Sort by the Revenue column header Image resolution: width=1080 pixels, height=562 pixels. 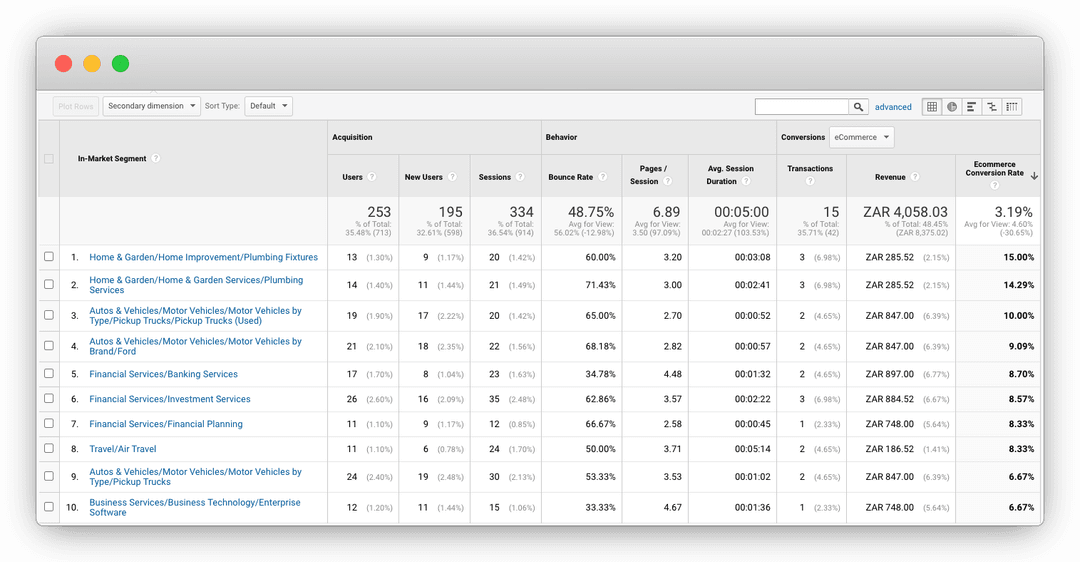pos(890,177)
